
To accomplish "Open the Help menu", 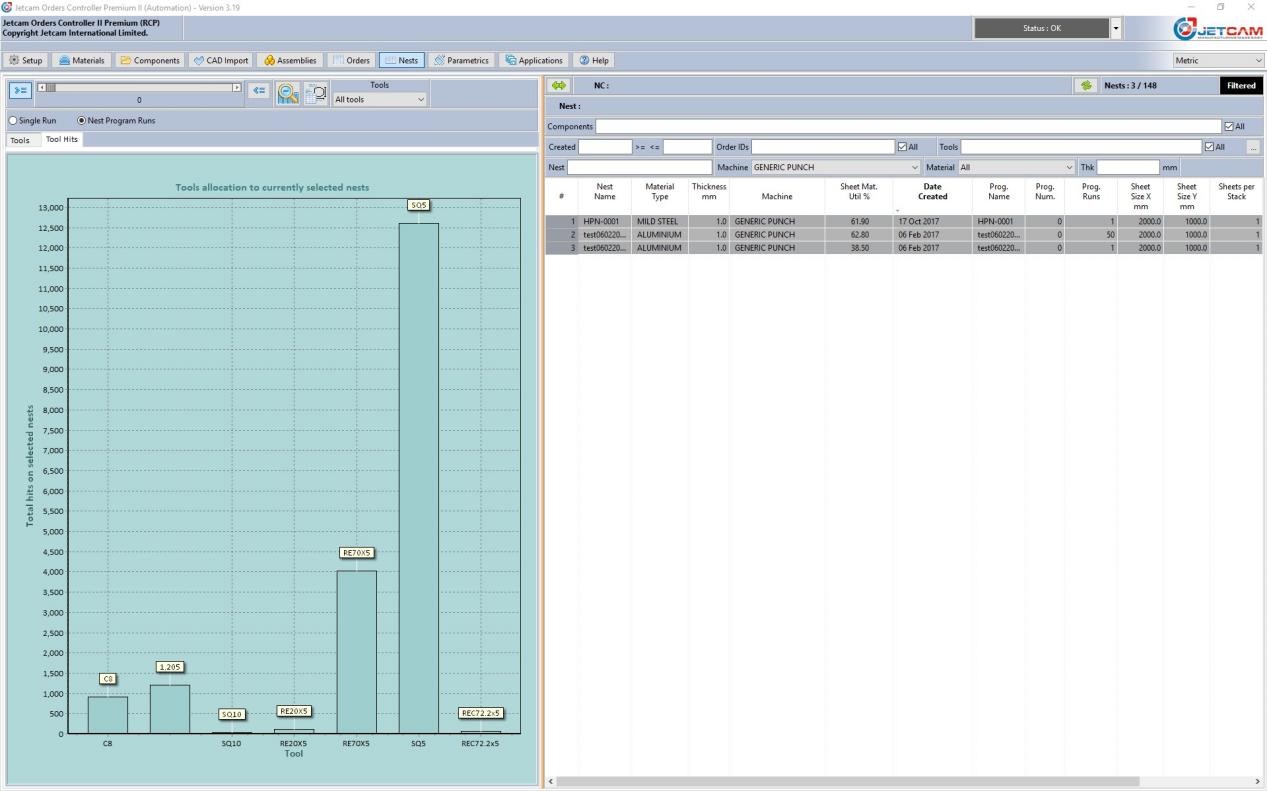I will coord(594,60).
